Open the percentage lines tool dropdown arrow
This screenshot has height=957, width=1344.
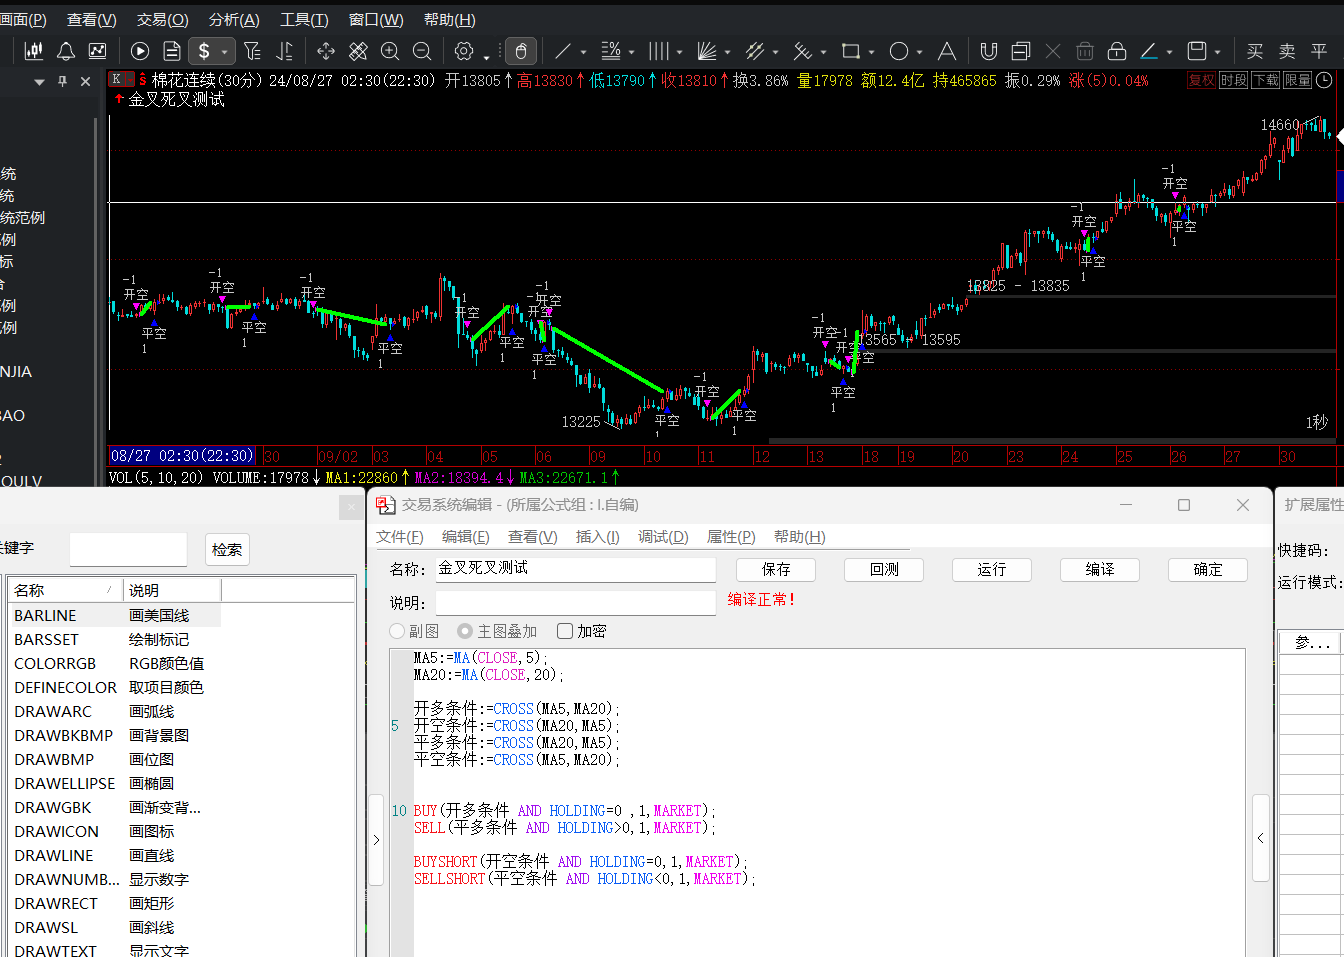[x=631, y=52]
